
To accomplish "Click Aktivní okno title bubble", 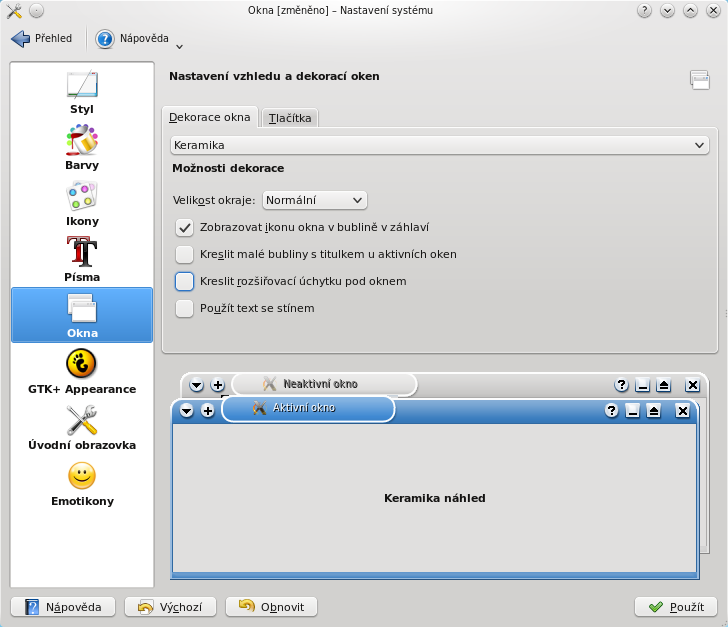I will coord(308,408).
